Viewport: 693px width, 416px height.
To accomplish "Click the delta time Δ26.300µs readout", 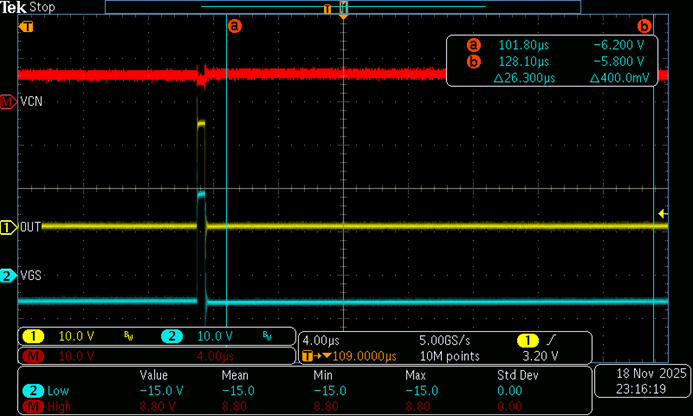I will (x=524, y=78).
